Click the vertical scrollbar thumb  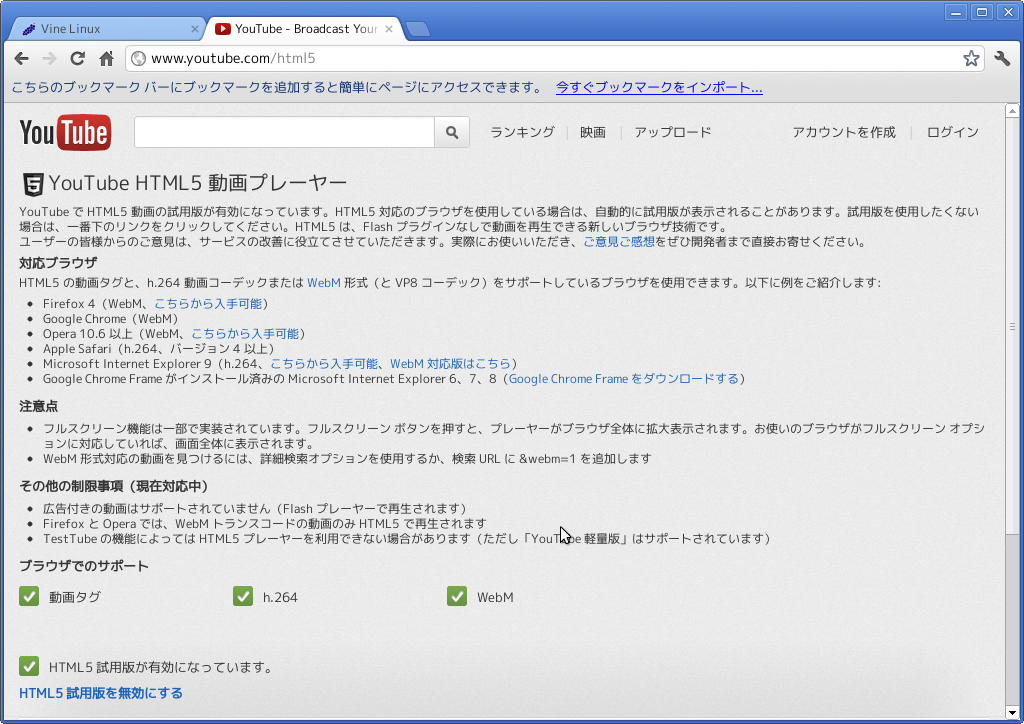1012,326
